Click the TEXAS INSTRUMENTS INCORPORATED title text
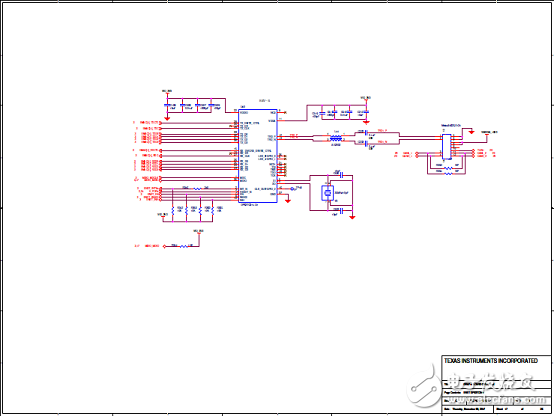The image size is (554, 416). pos(491,361)
